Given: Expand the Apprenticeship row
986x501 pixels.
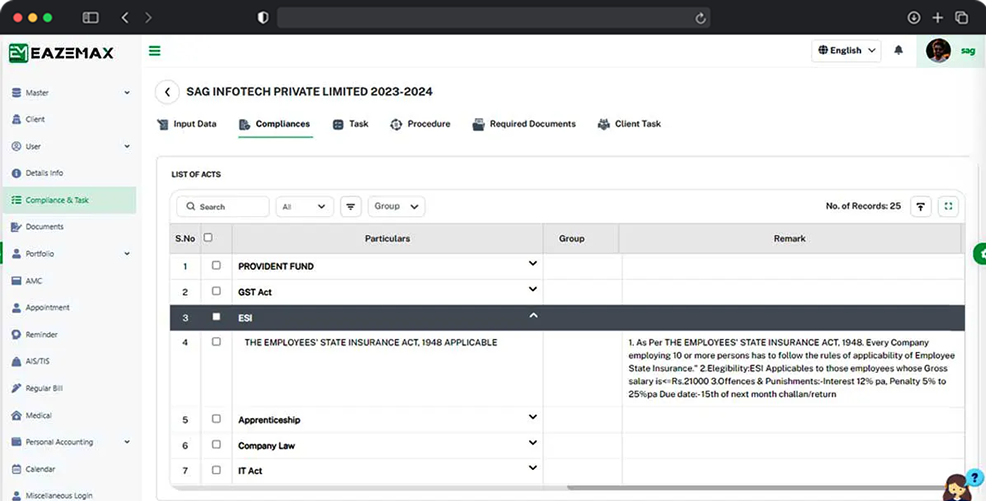Looking at the screenshot, I should (533, 417).
